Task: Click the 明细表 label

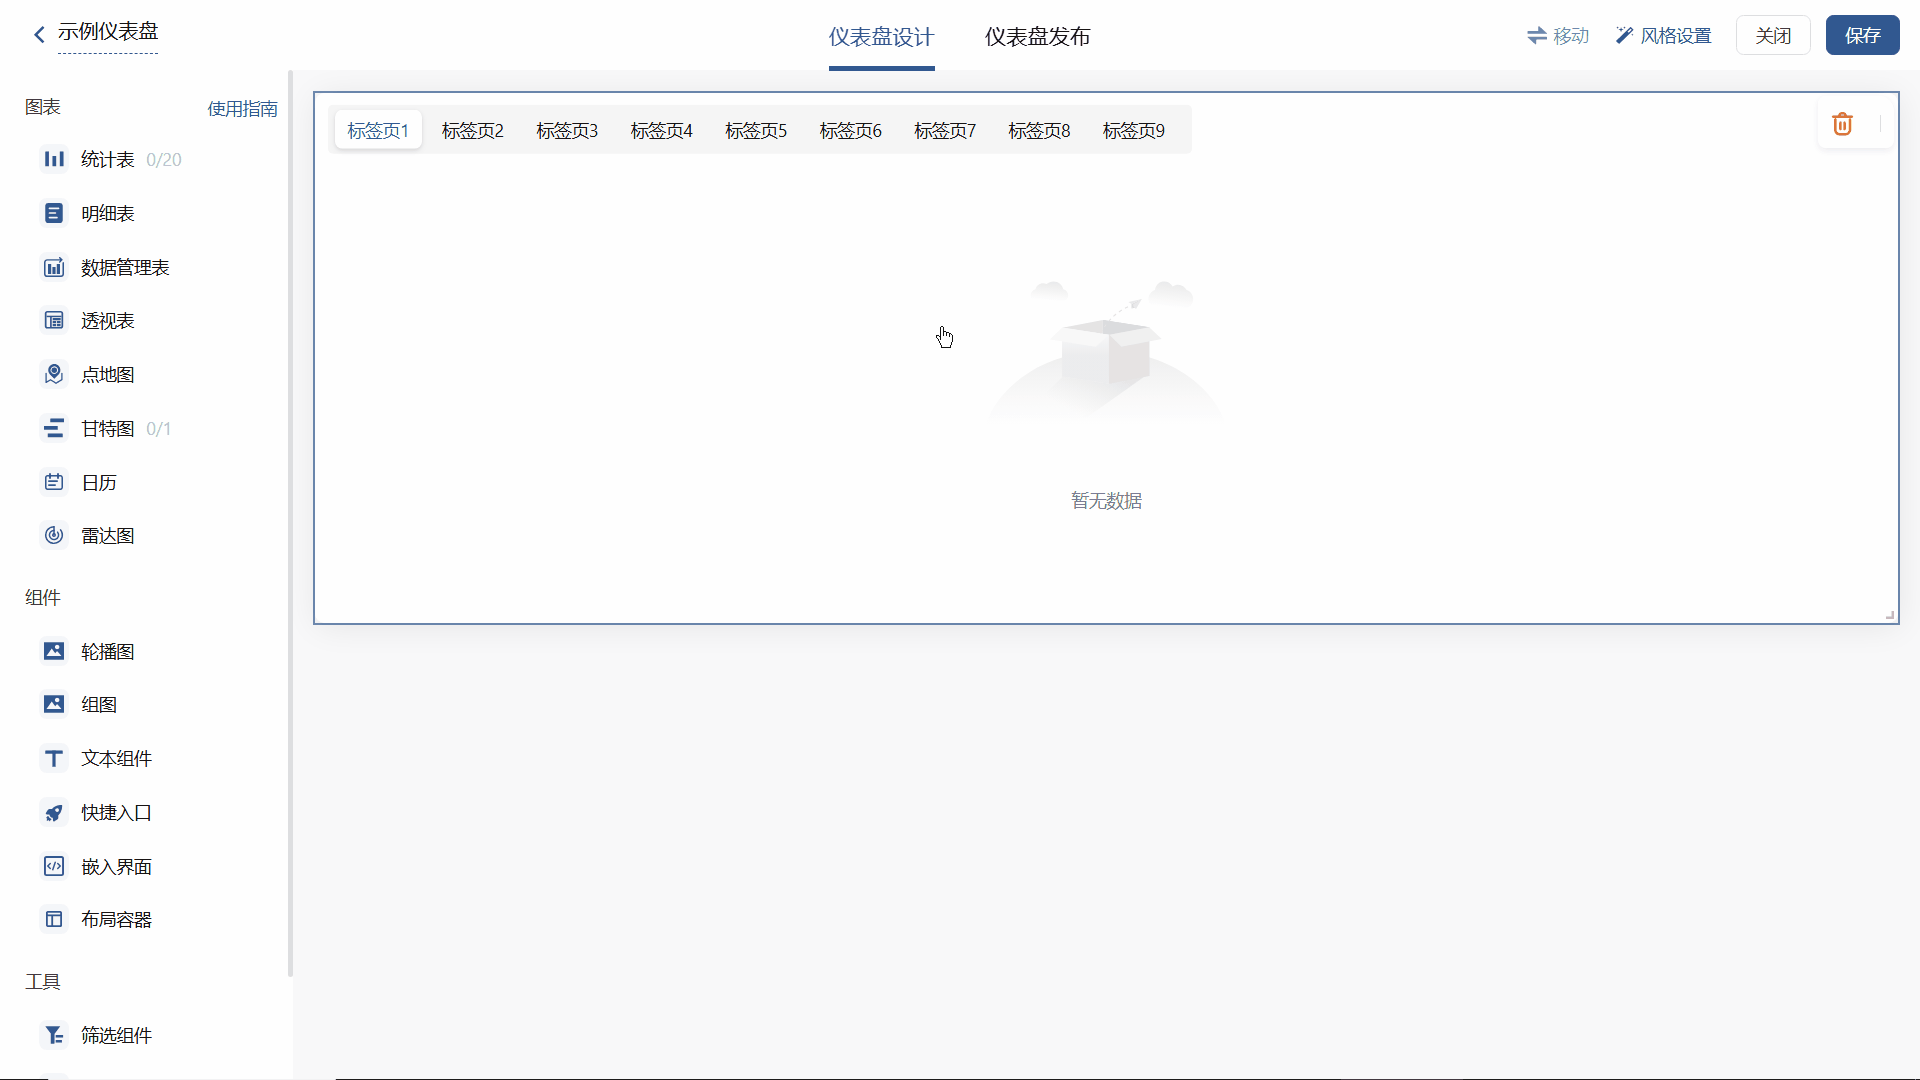Action: pyautogui.click(x=108, y=213)
